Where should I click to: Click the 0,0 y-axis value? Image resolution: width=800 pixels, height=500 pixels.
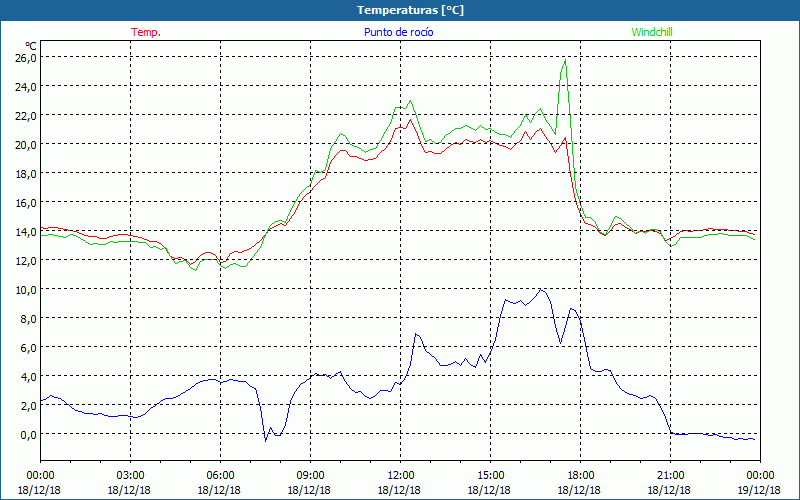(x=28, y=435)
